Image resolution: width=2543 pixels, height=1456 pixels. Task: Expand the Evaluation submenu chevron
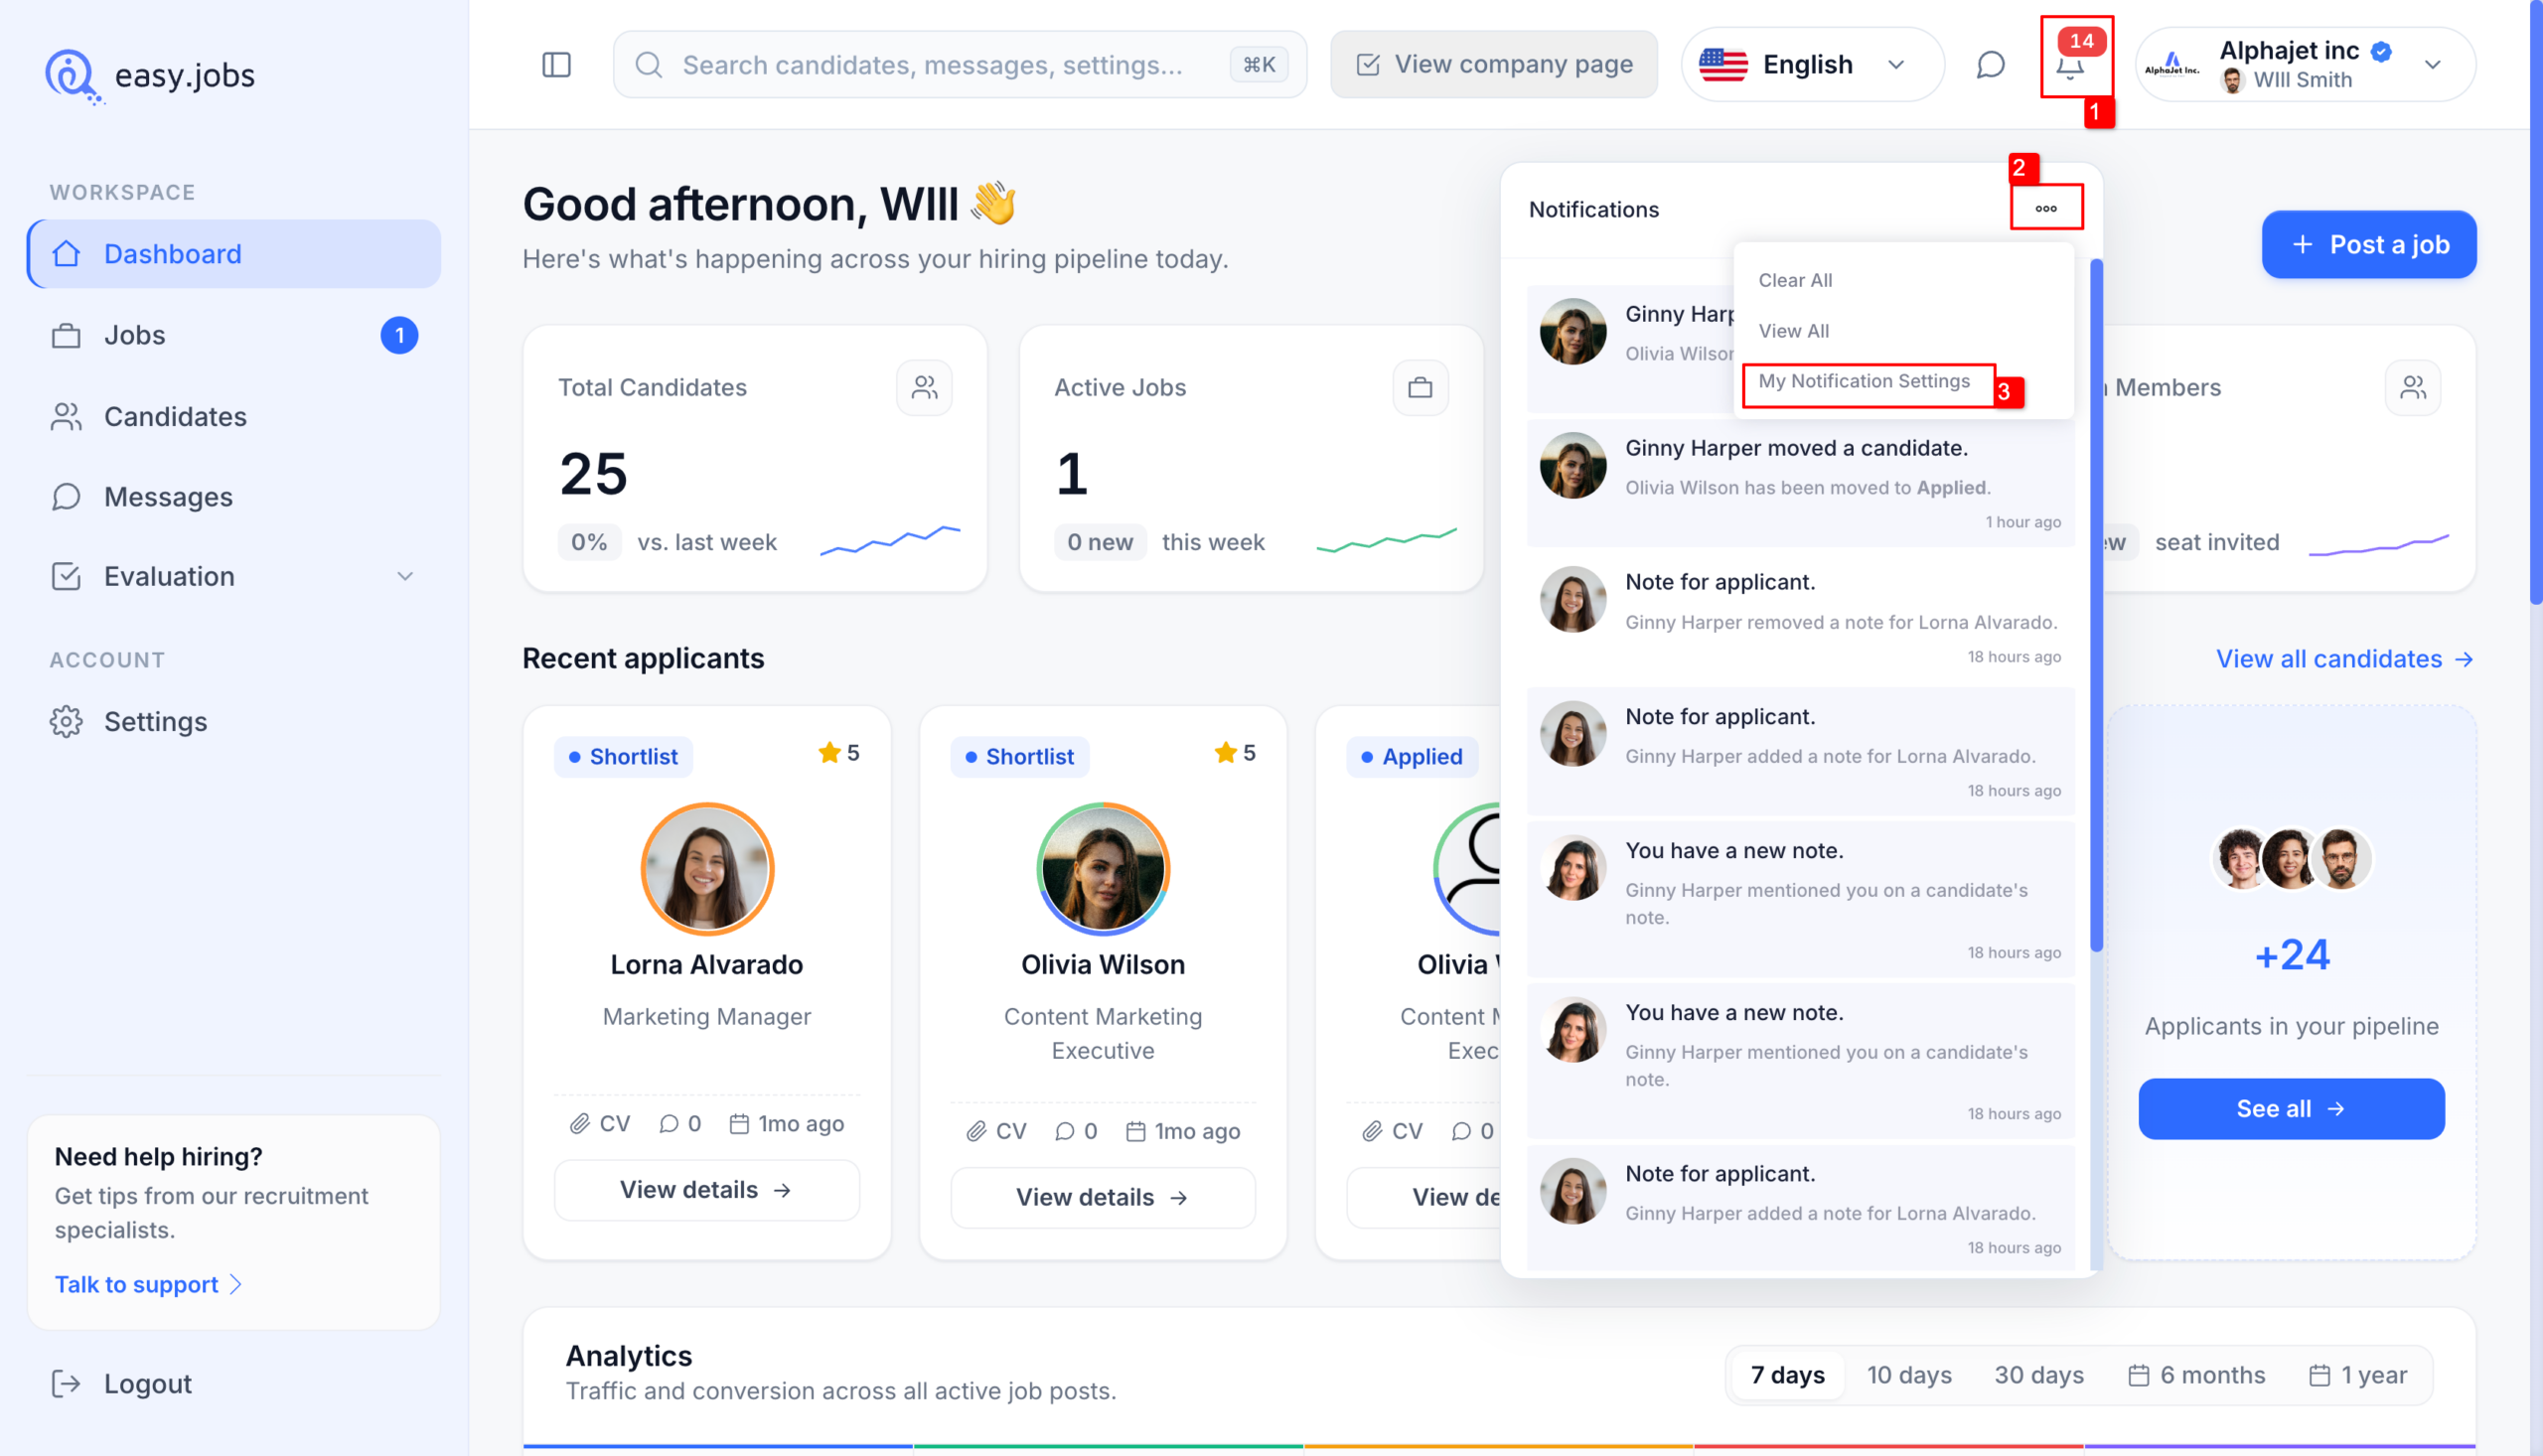click(x=405, y=576)
